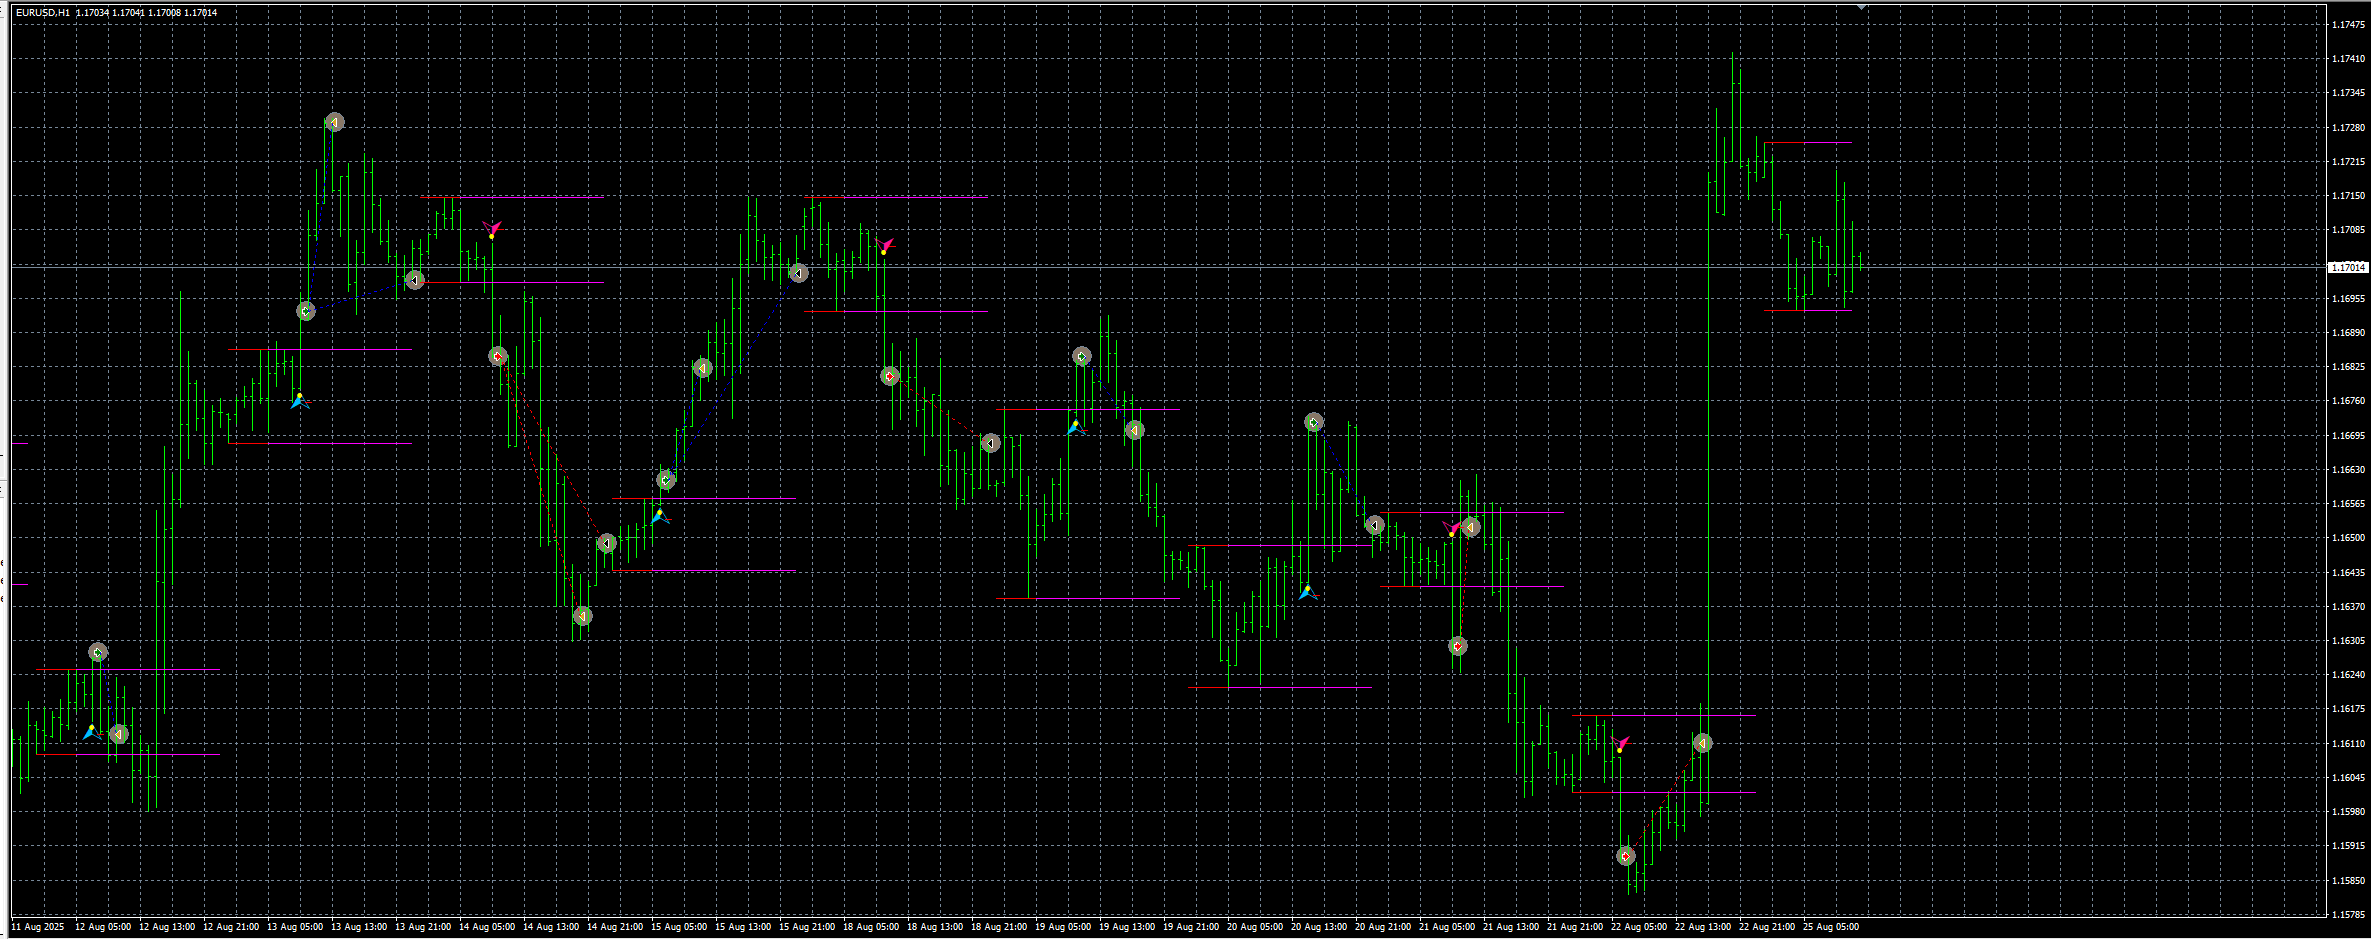Click the 1.15785 price scale label
2371x939 pixels.
coord(2348,914)
